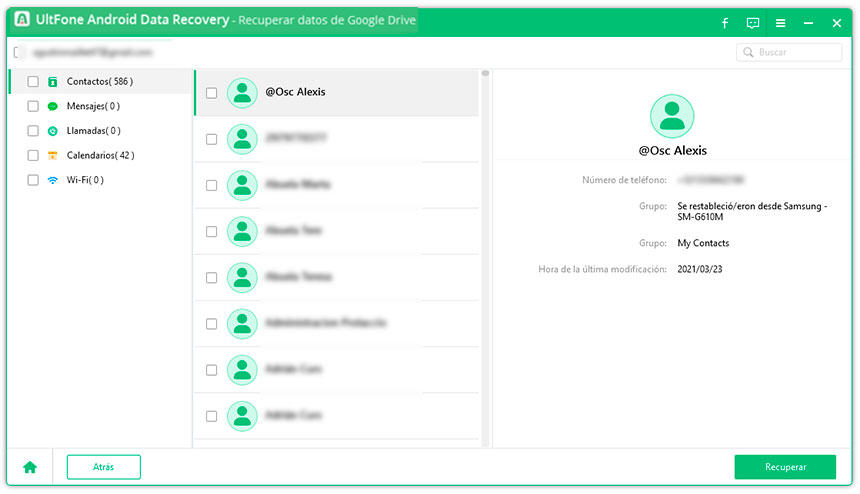The height and width of the screenshot is (494, 860).
Task: Tick the fifth contact row checkbox
Action: 211,277
